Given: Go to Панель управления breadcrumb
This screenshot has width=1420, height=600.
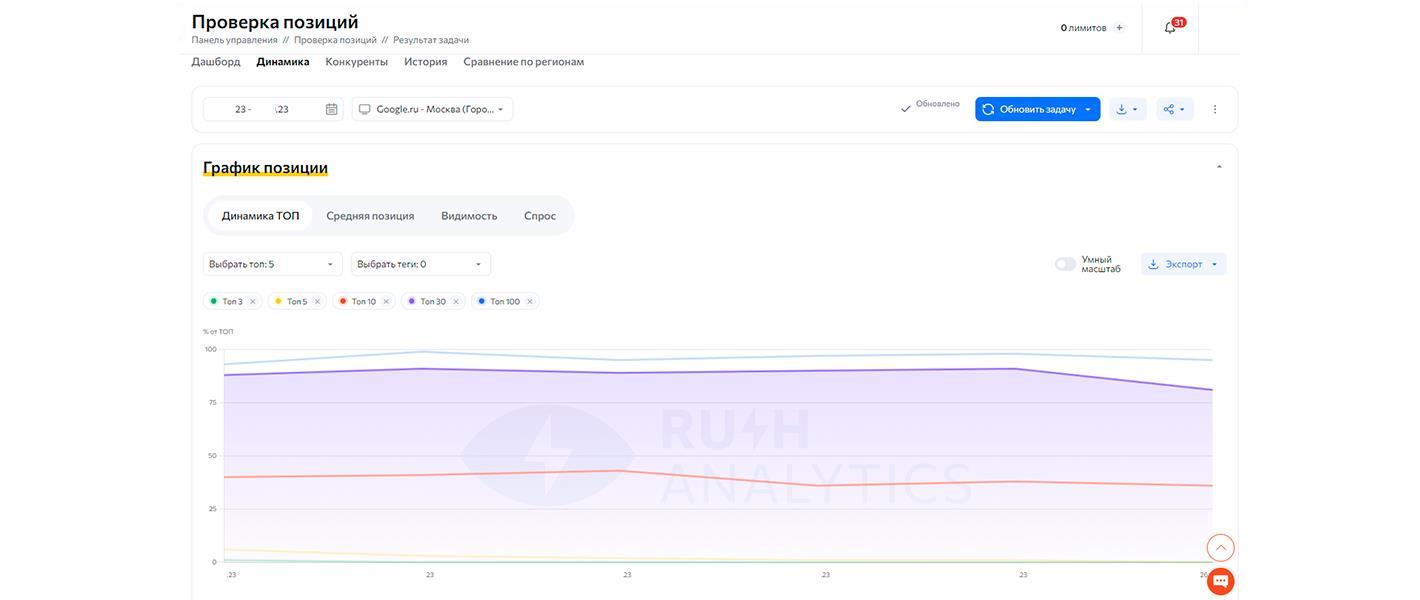Looking at the screenshot, I should pyautogui.click(x=235, y=40).
